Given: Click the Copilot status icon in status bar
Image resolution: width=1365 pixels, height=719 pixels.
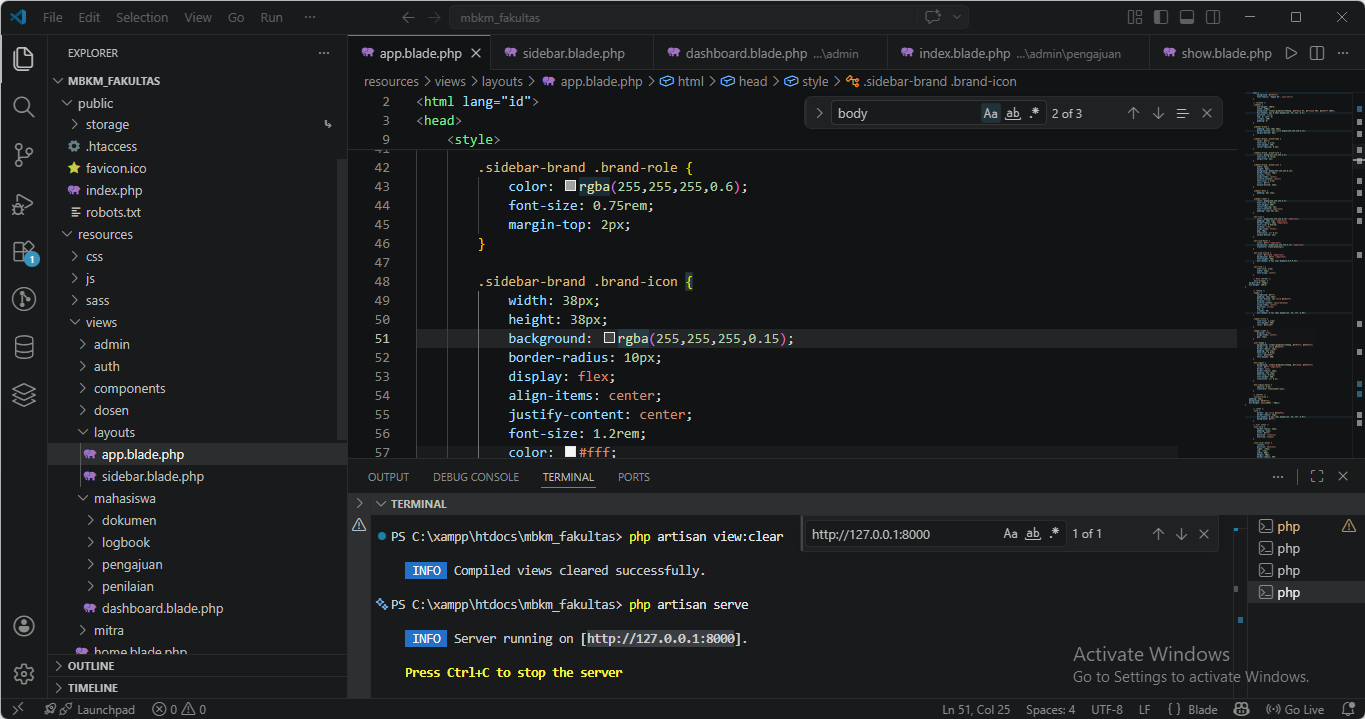Looking at the screenshot, I should (1241, 709).
